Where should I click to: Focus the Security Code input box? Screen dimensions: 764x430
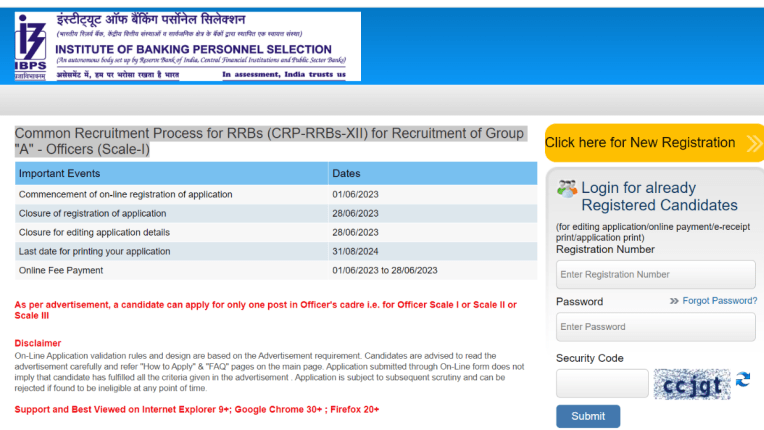(x=602, y=383)
